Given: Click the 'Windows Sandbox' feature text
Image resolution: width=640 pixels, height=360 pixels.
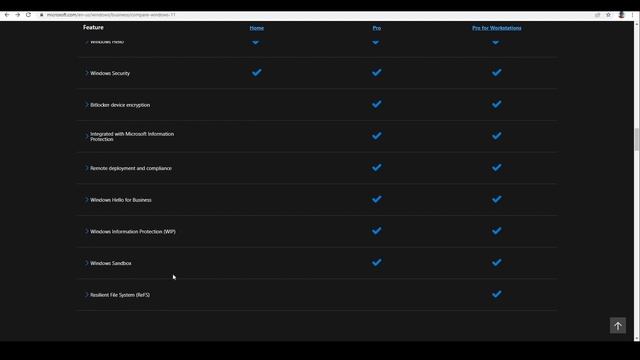Looking at the screenshot, I should pyautogui.click(x=111, y=263).
